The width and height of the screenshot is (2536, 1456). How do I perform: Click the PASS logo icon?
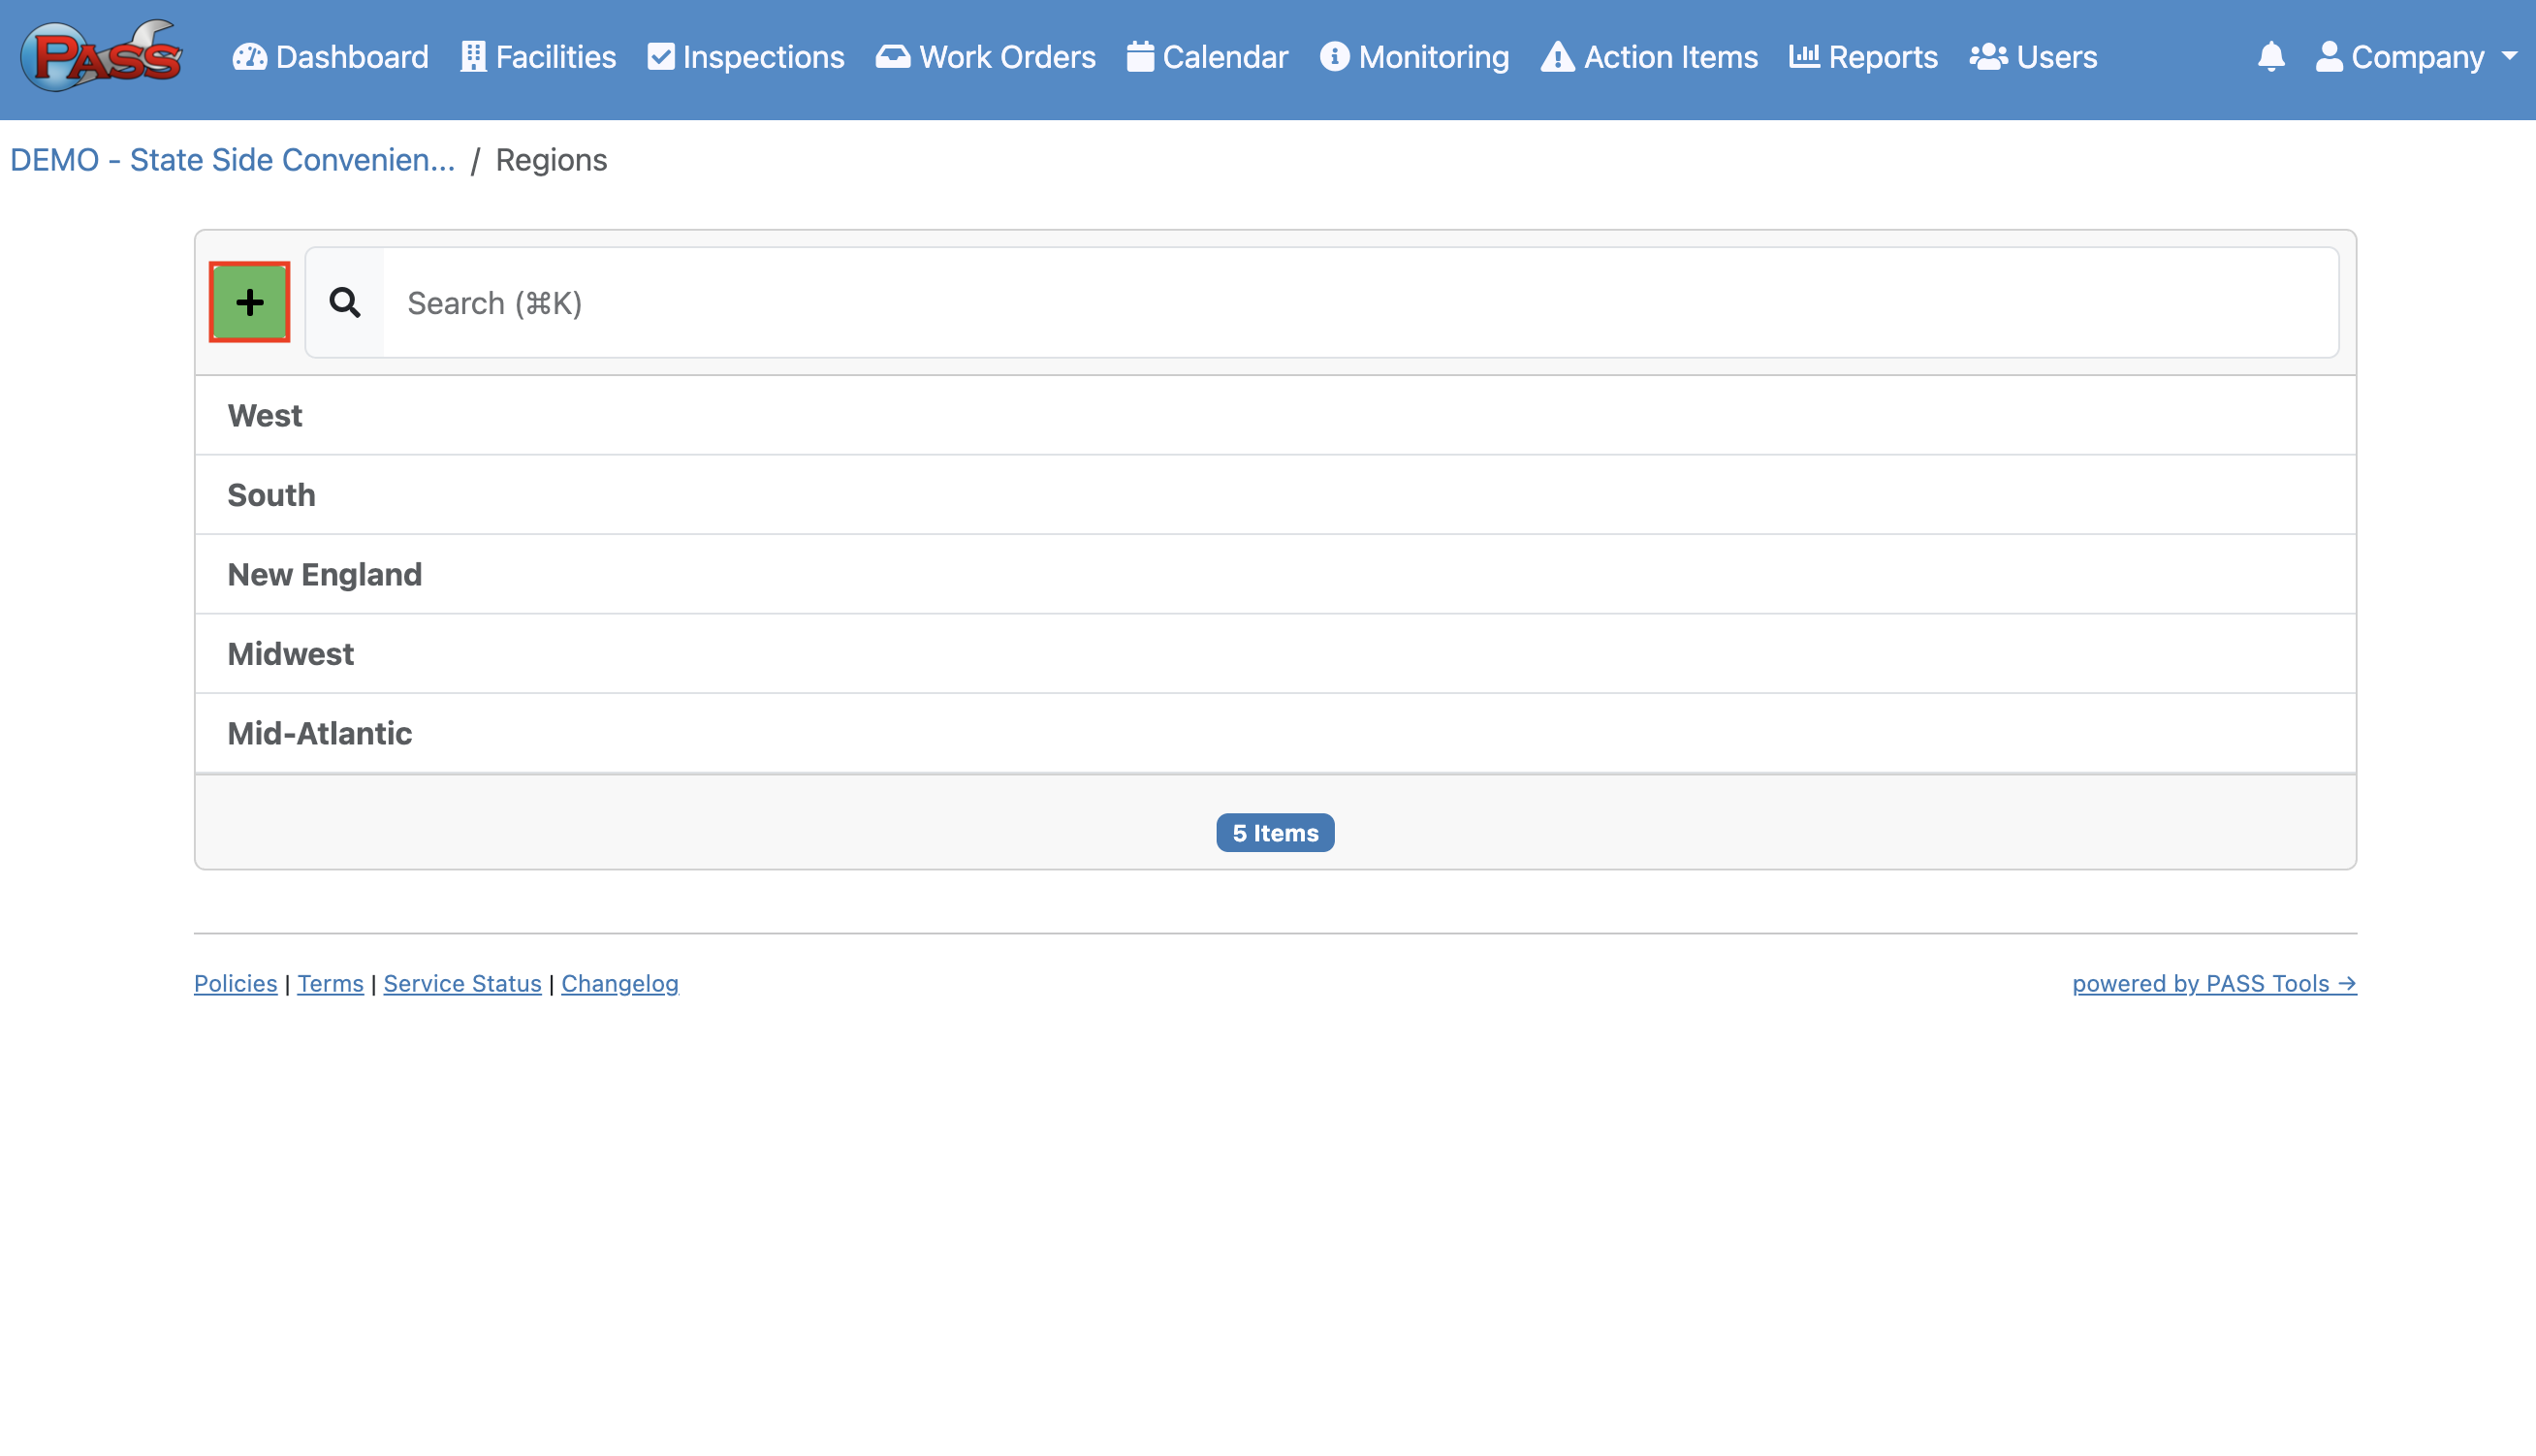[101, 57]
